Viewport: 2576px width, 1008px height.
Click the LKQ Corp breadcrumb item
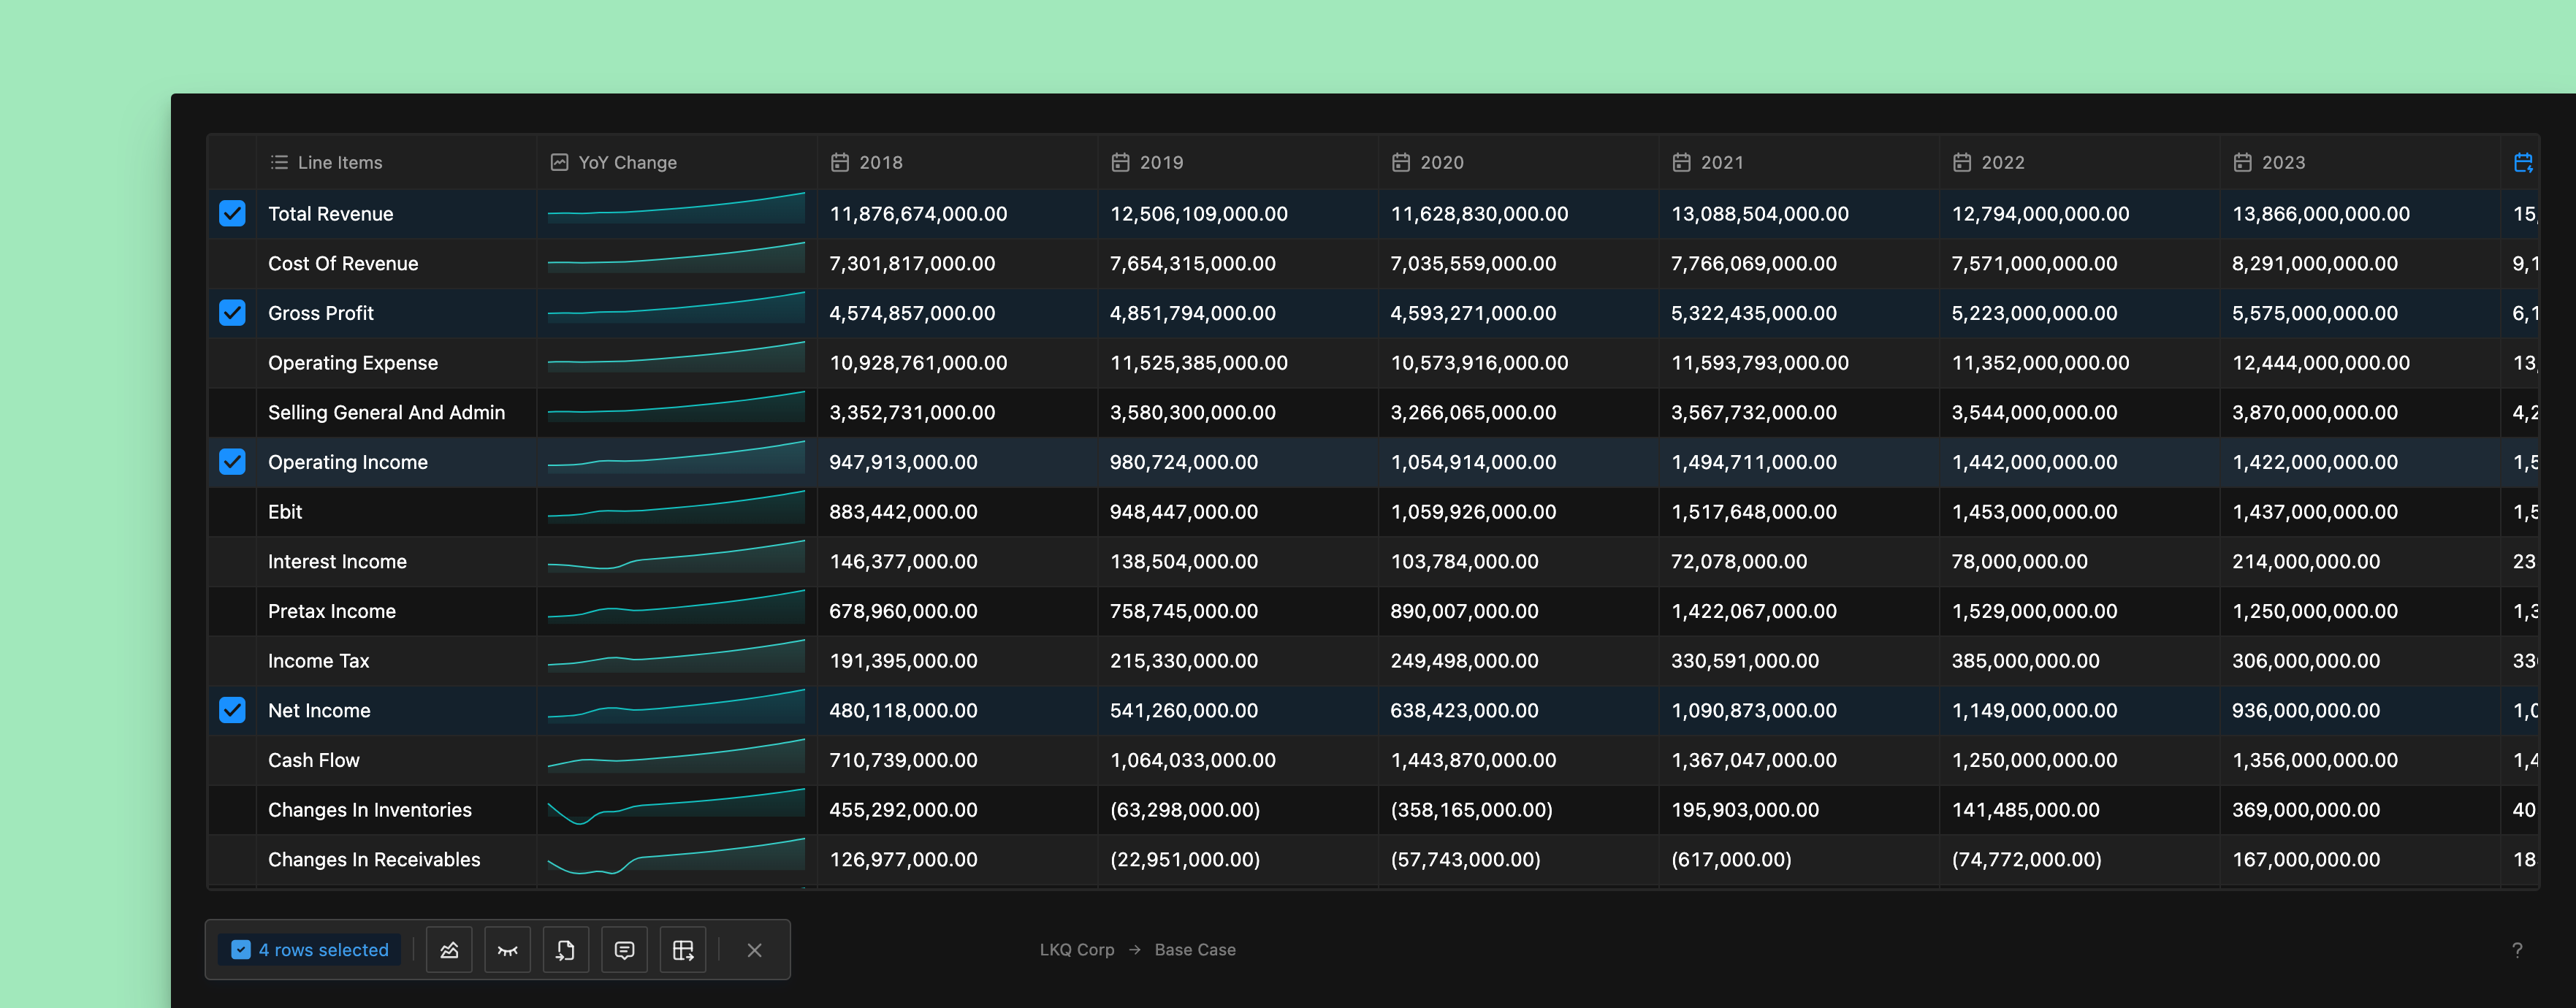click(1076, 949)
